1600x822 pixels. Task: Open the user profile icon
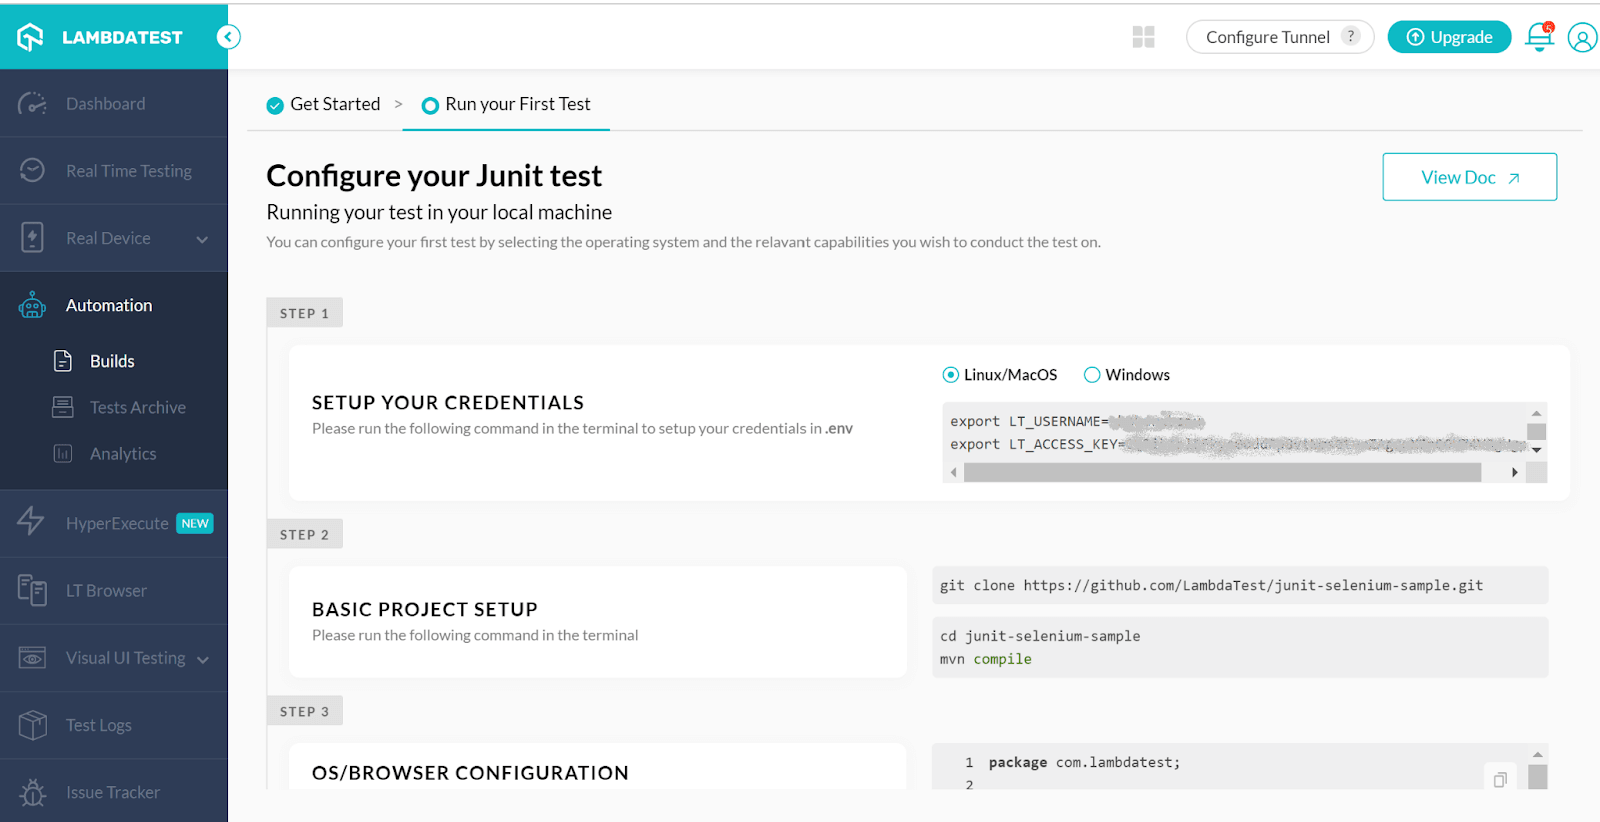coord(1582,38)
